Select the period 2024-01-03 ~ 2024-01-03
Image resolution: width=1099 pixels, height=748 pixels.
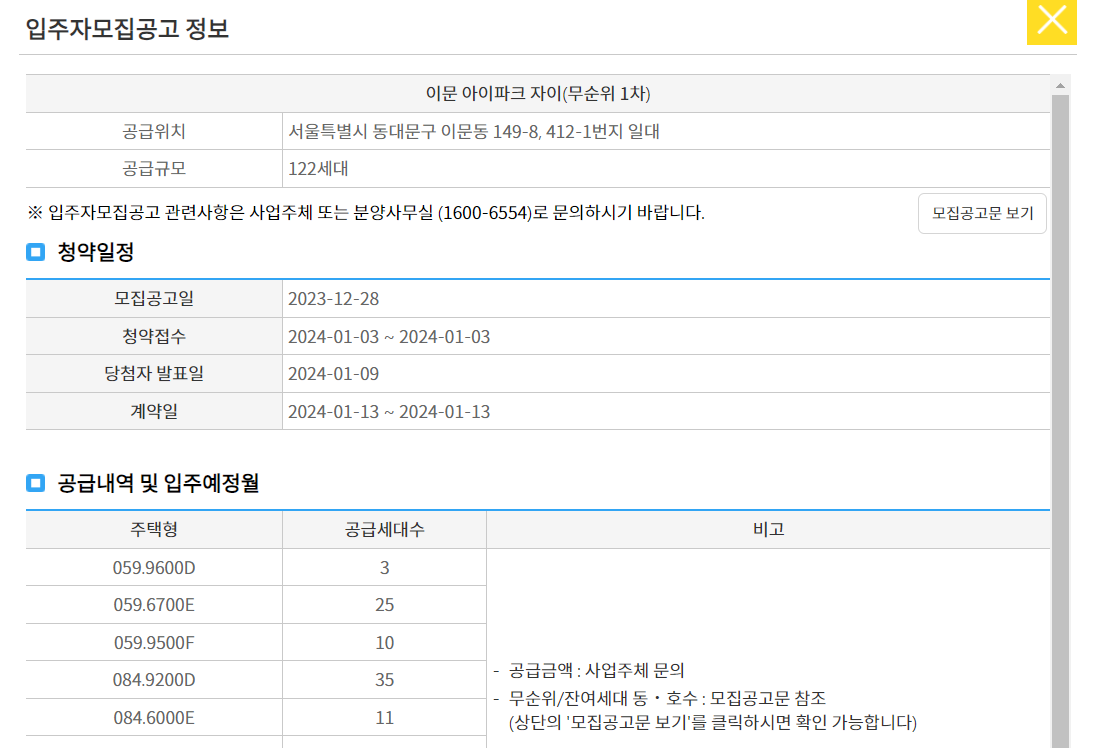coord(389,336)
